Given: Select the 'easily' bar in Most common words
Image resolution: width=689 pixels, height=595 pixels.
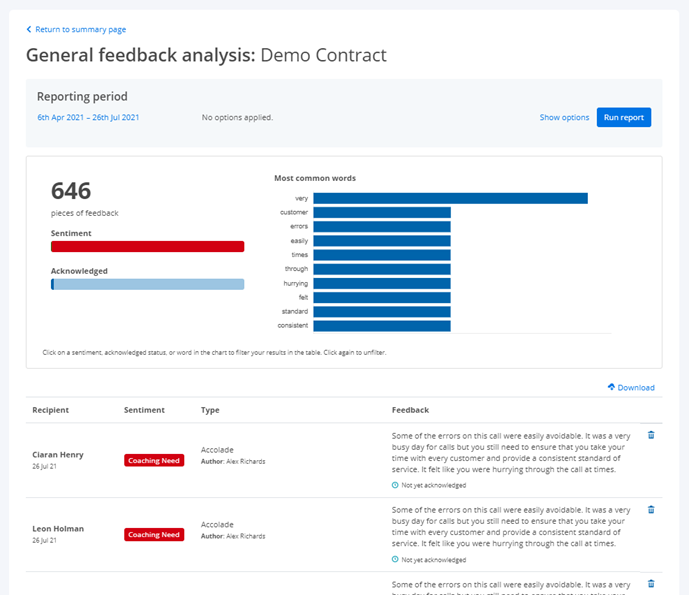Looking at the screenshot, I should coord(382,241).
